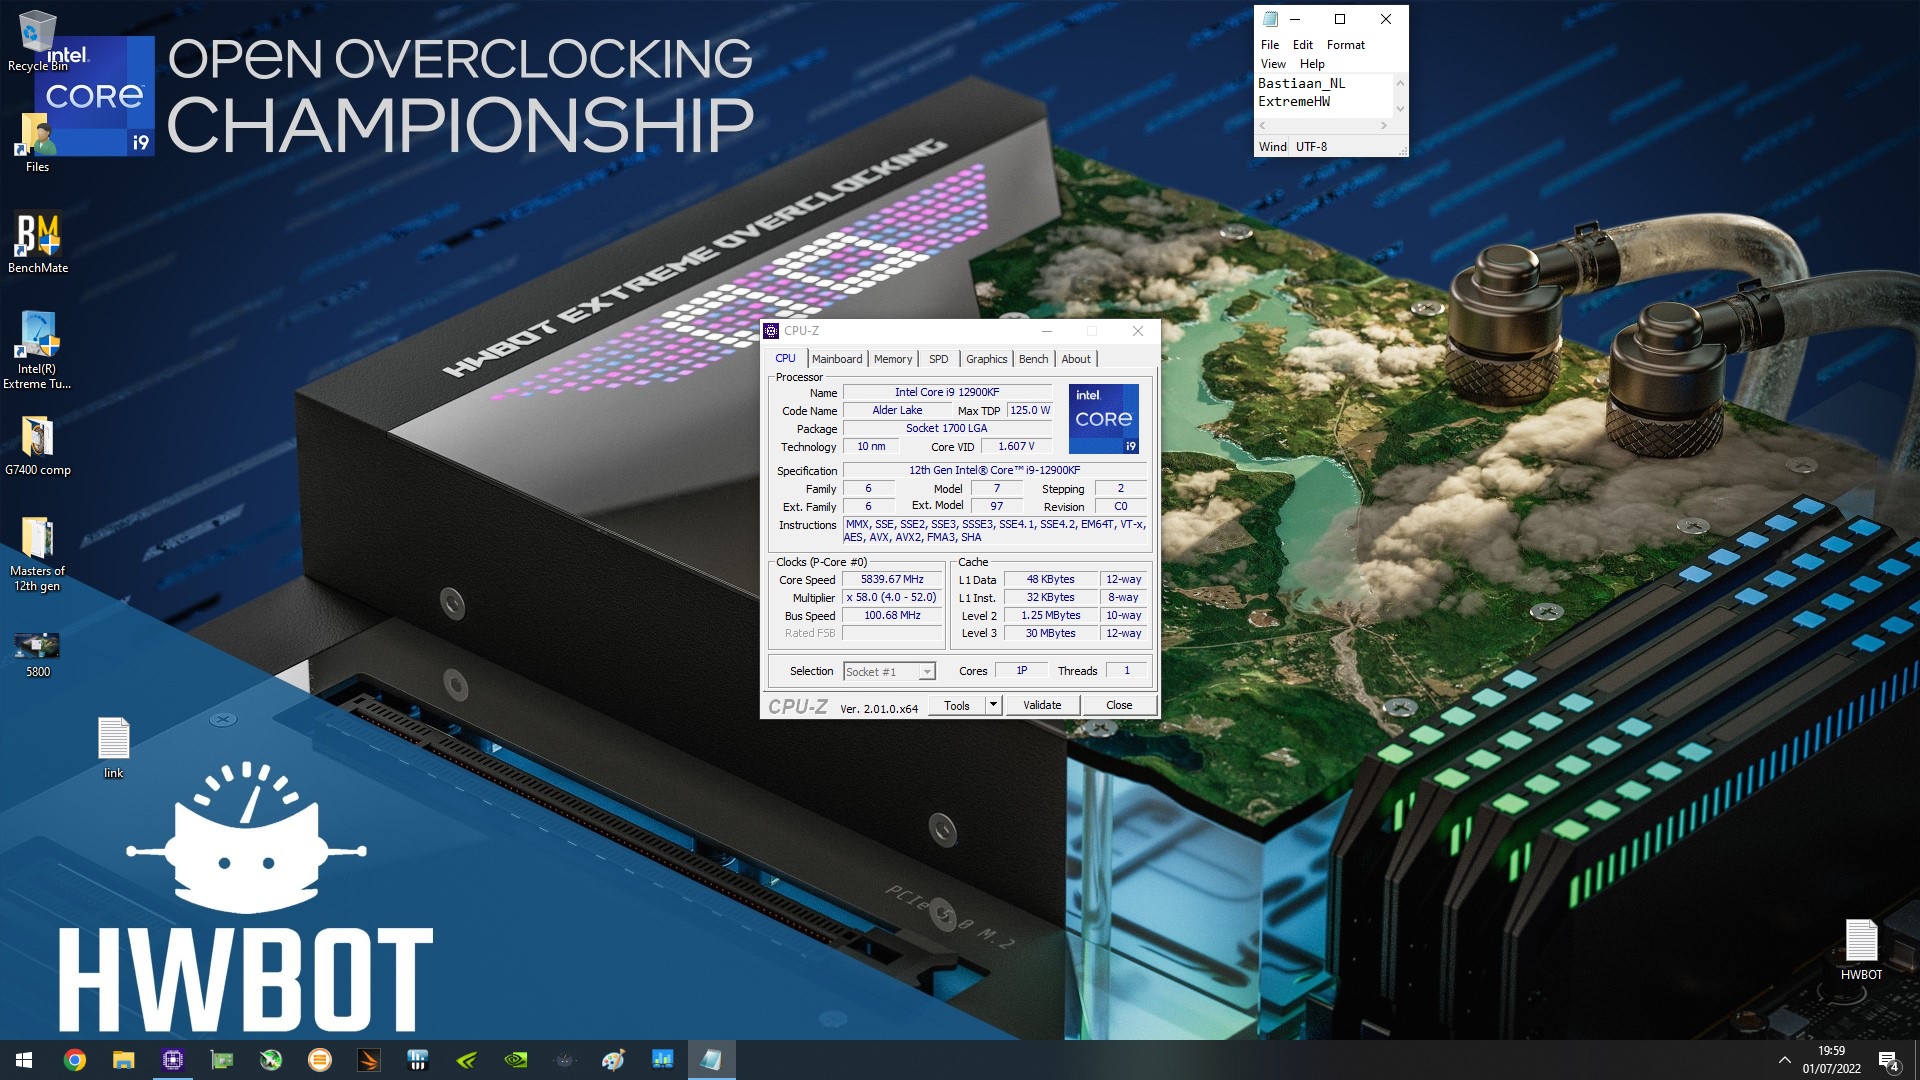Viewport: 1920px width, 1080px height.
Task: Open the Bench tab in CPU-Z
Action: tap(1033, 359)
